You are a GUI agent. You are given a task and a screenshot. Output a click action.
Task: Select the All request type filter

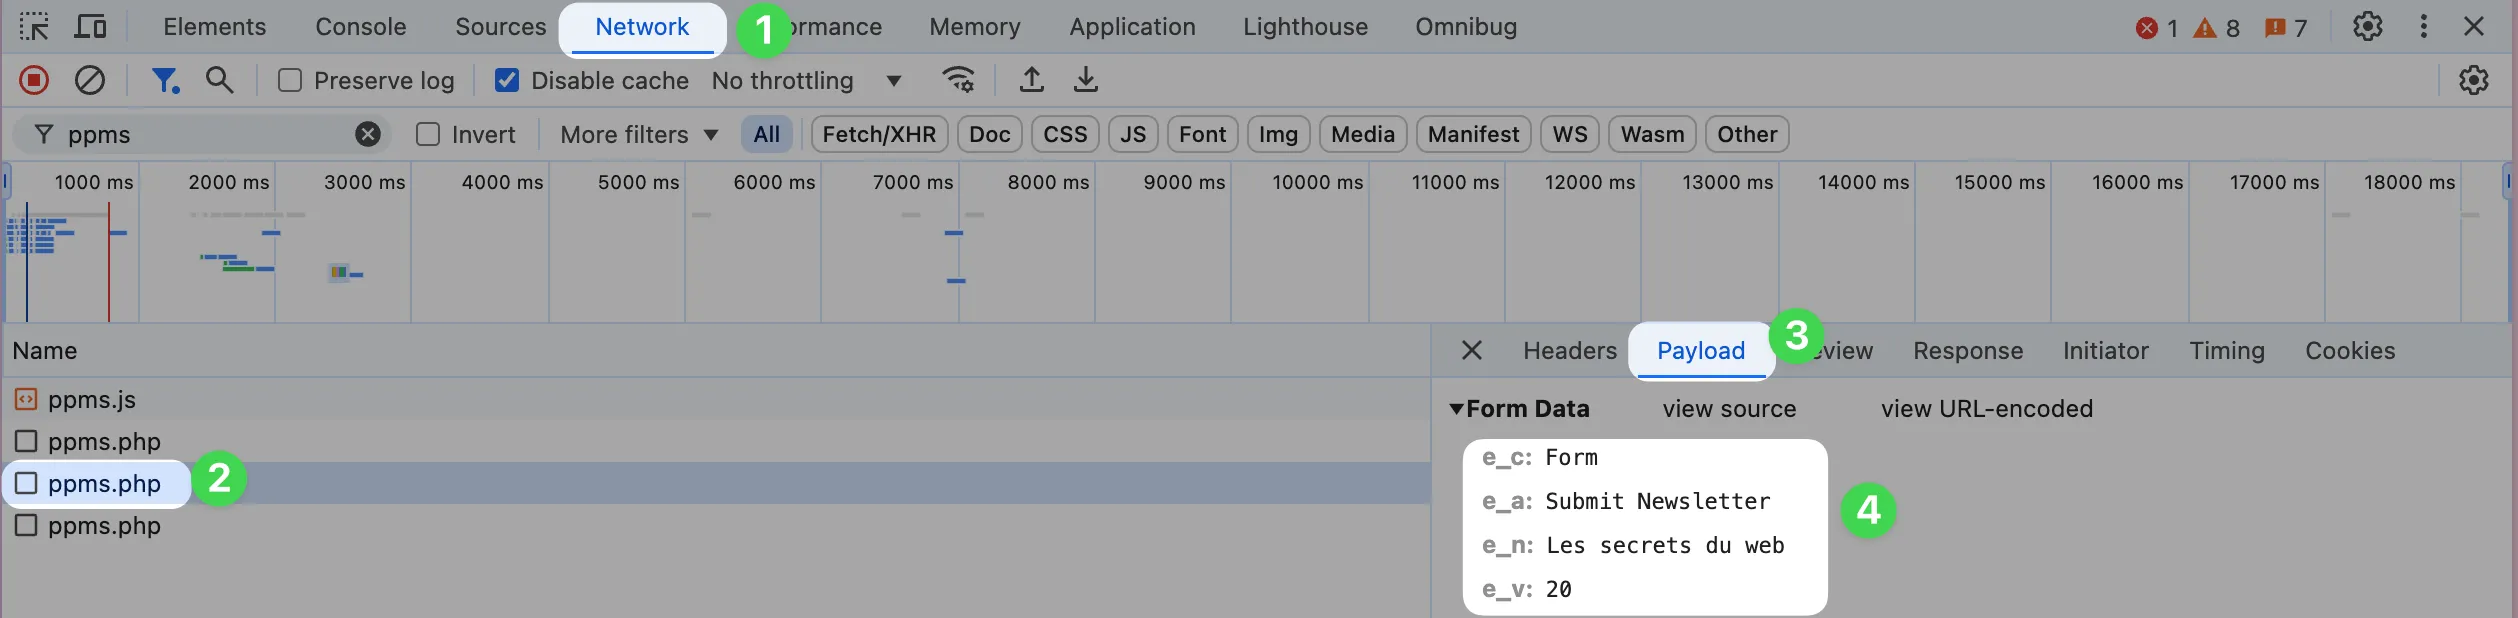(767, 134)
